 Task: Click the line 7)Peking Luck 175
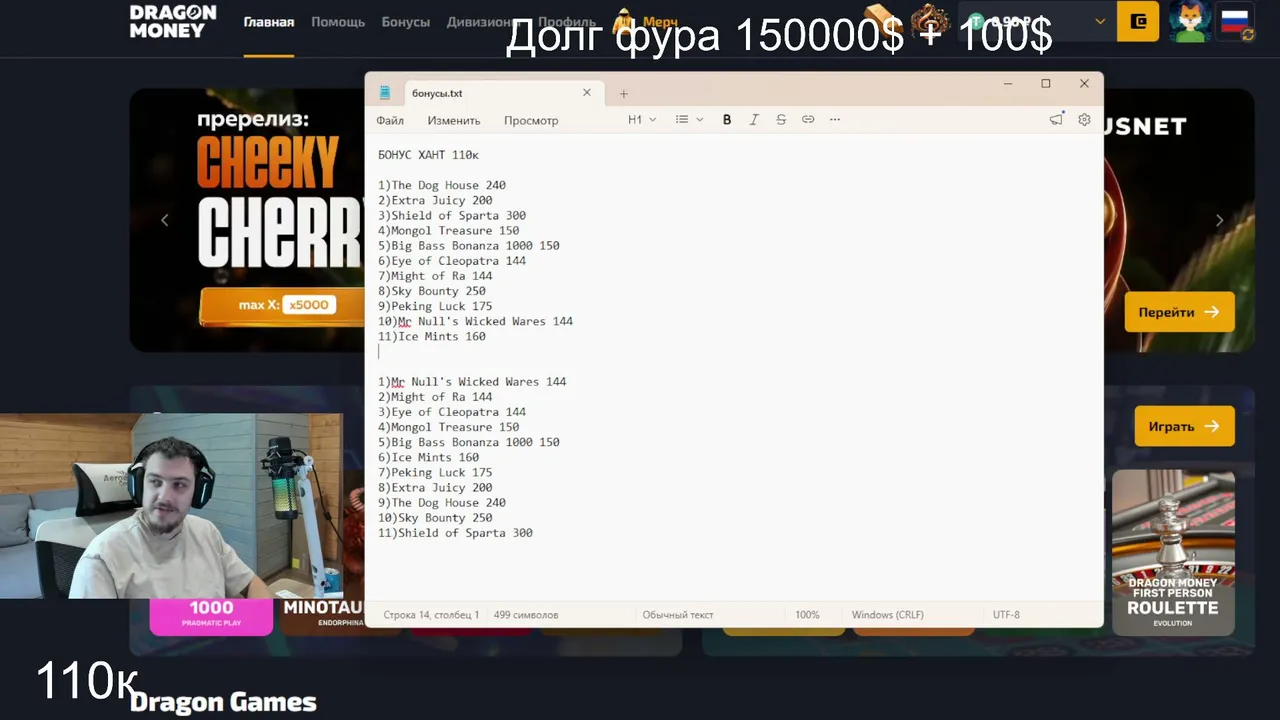pyautogui.click(x=435, y=472)
